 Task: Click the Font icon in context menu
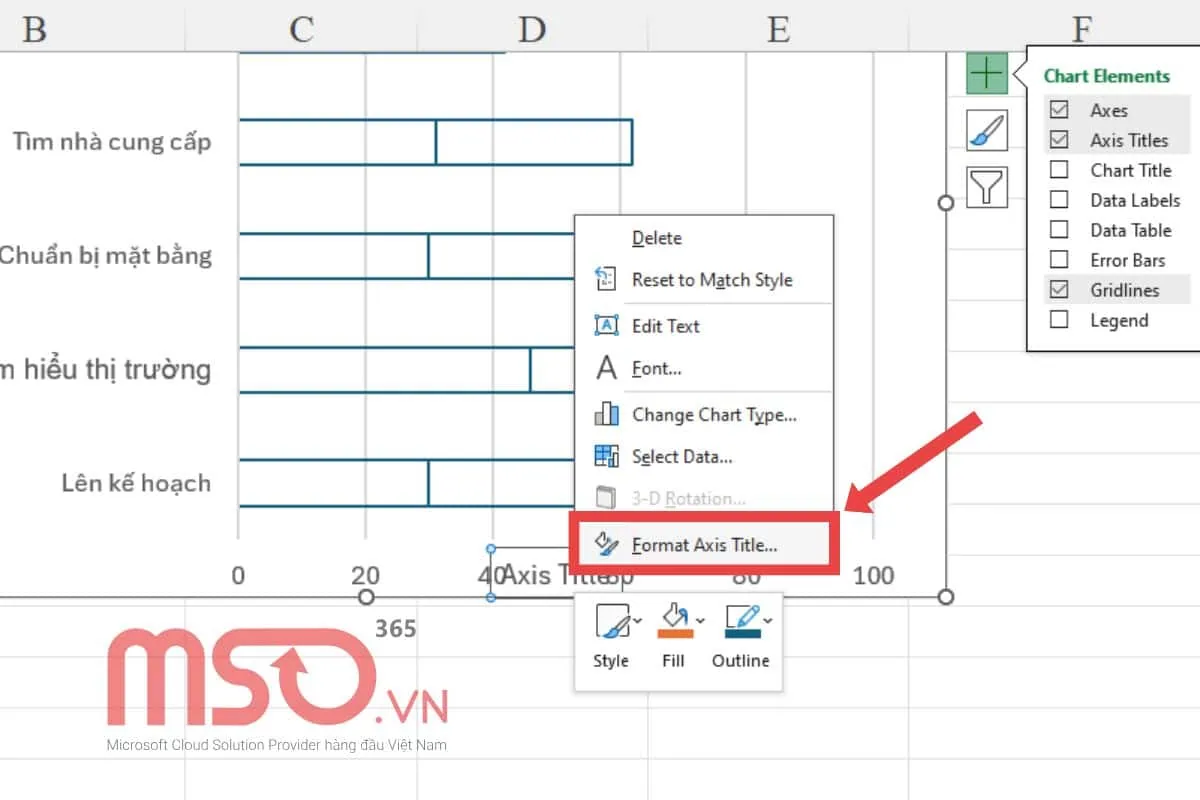[607, 368]
